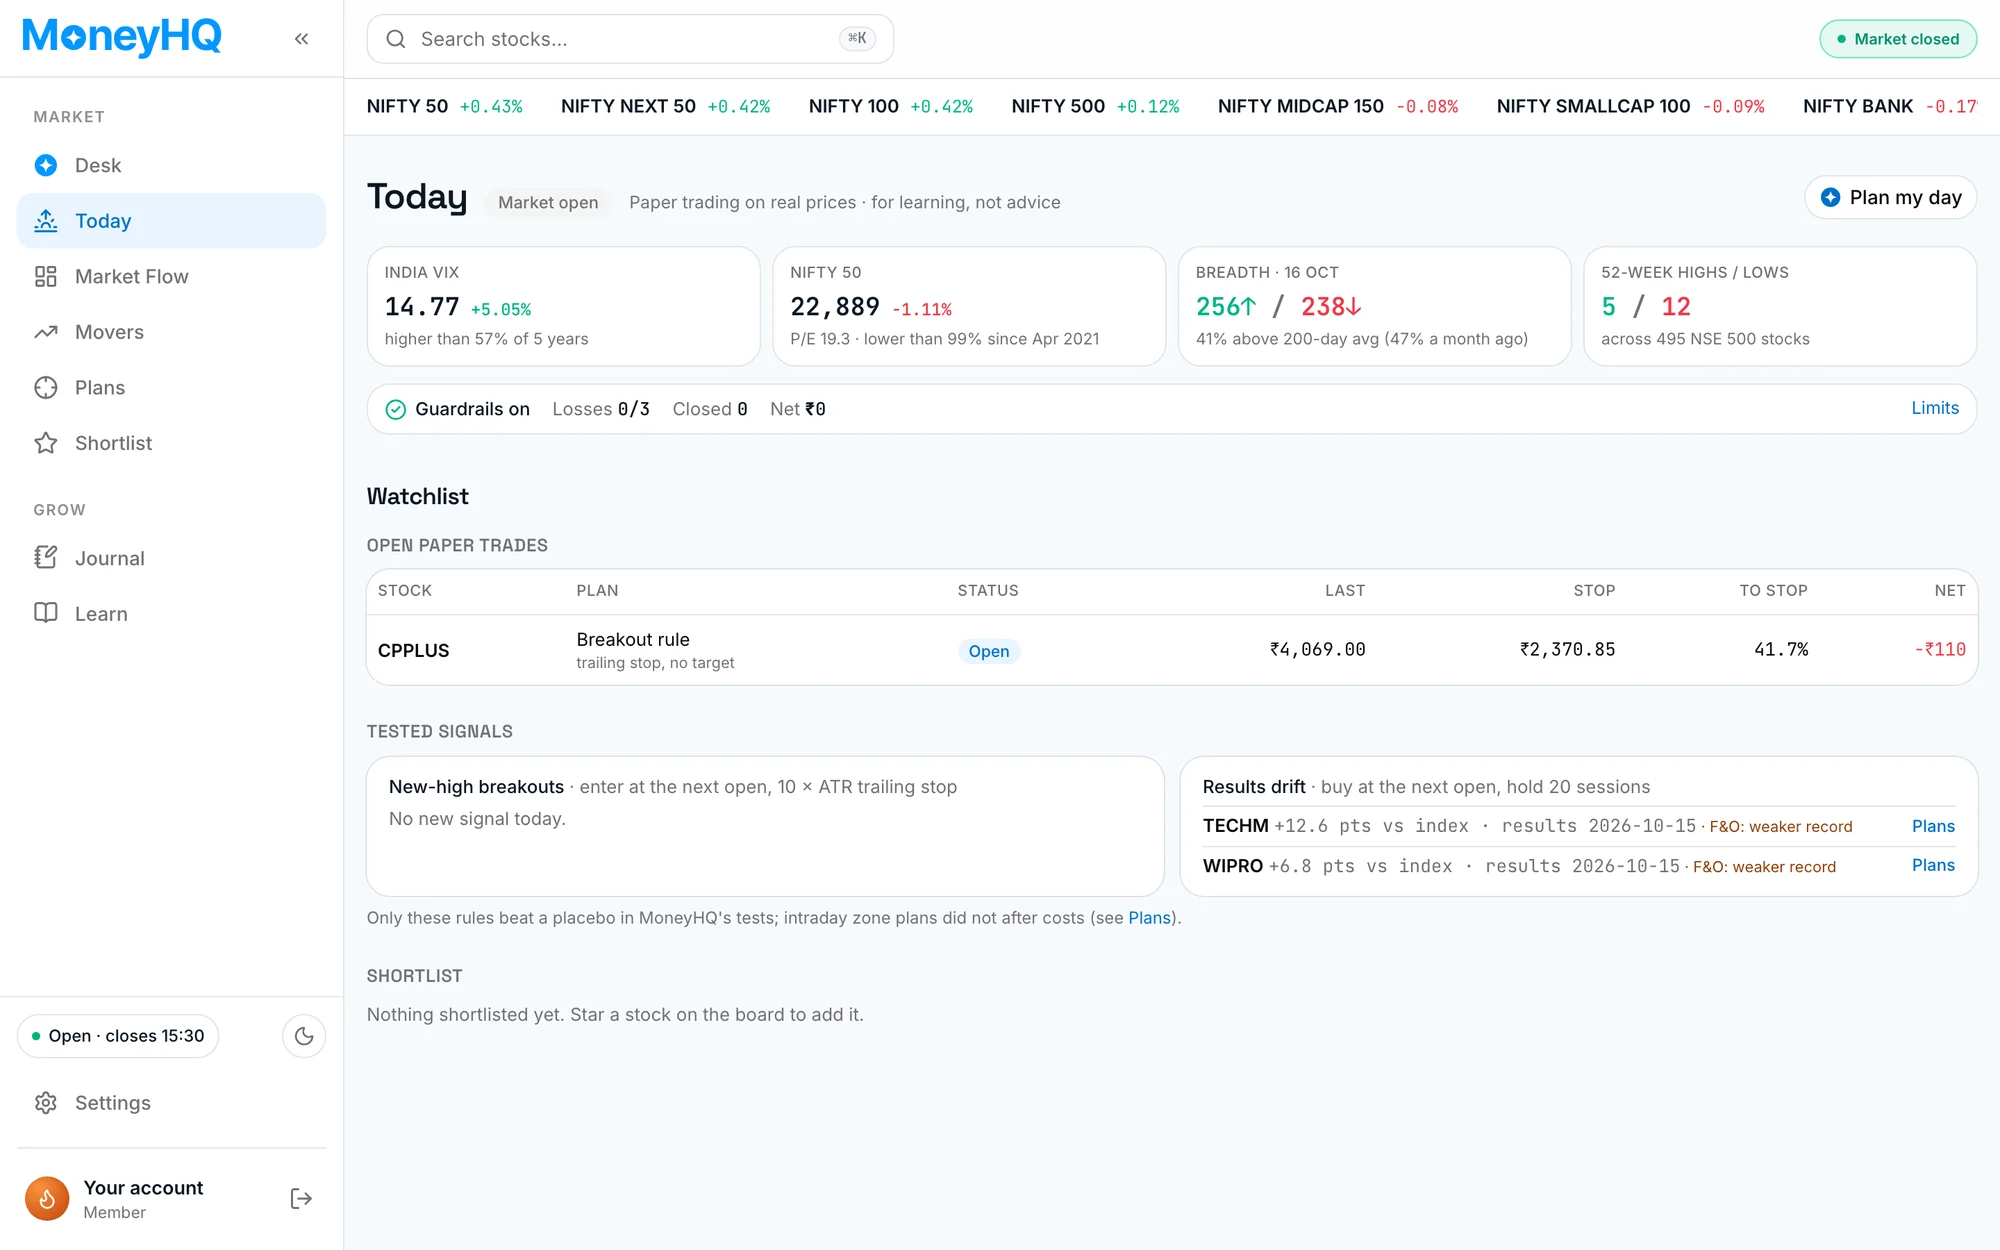The height and width of the screenshot is (1250, 2000).
Task: Select the CPPLUS stock in open trades
Action: 413,651
